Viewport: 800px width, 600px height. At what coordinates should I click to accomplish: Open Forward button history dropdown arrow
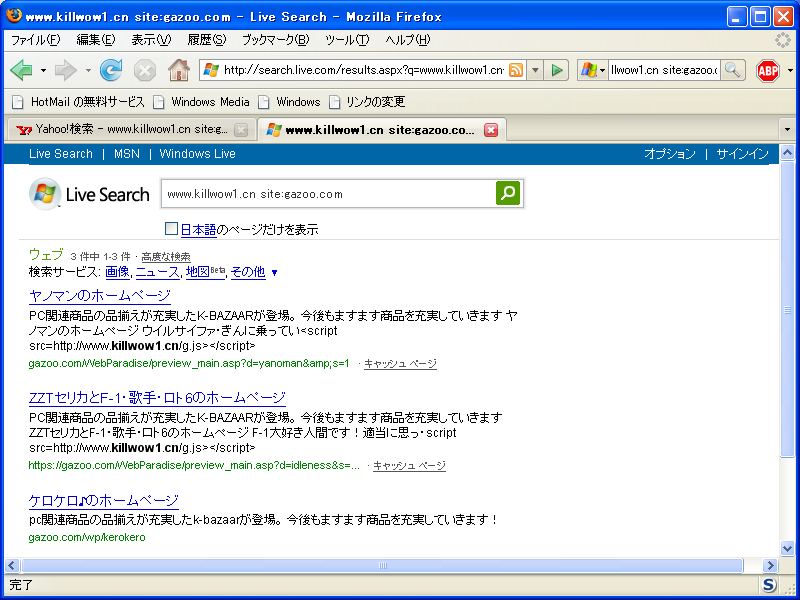pyautogui.click(x=88, y=70)
